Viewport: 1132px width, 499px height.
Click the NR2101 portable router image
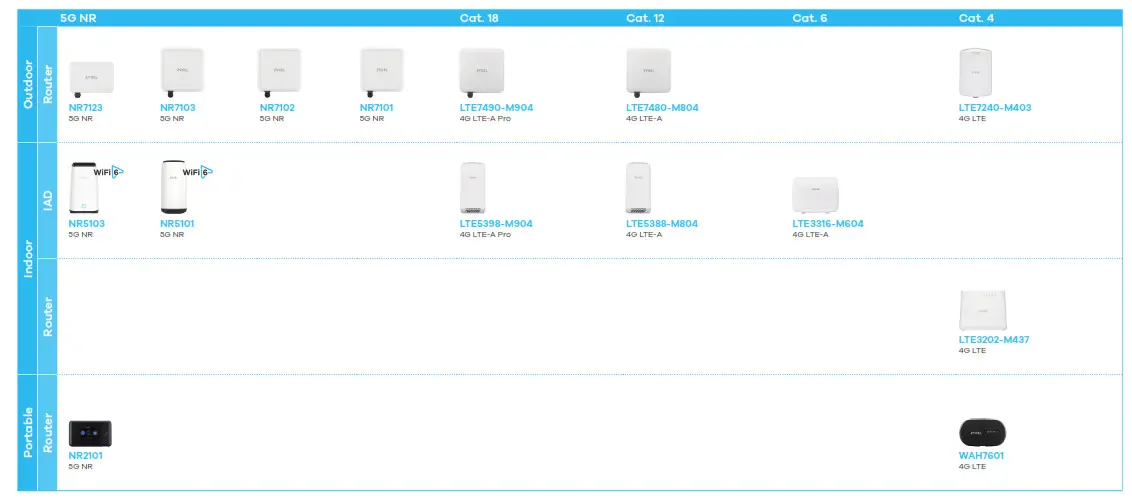[90, 433]
